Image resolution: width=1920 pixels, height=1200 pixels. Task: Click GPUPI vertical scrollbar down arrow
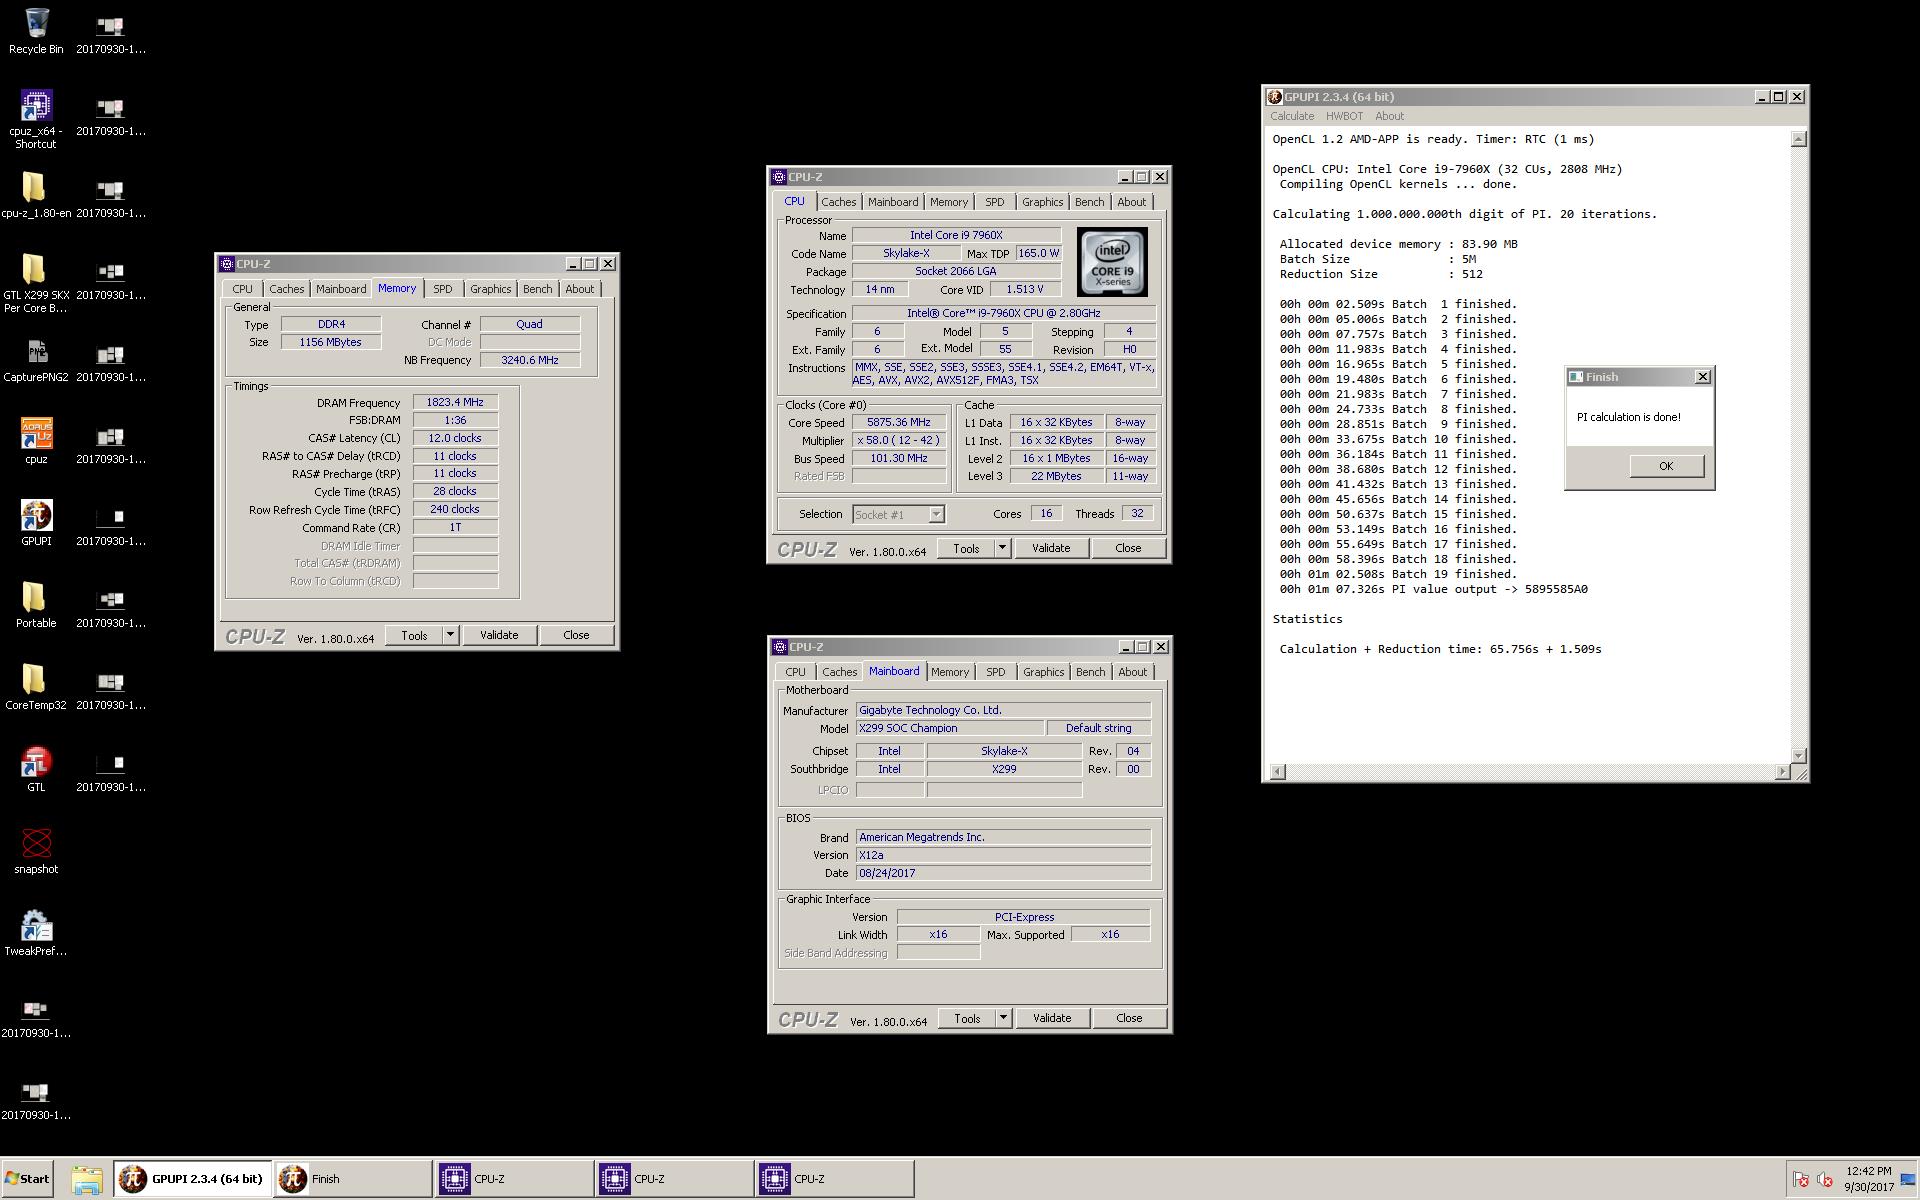pyautogui.click(x=1798, y=755)
